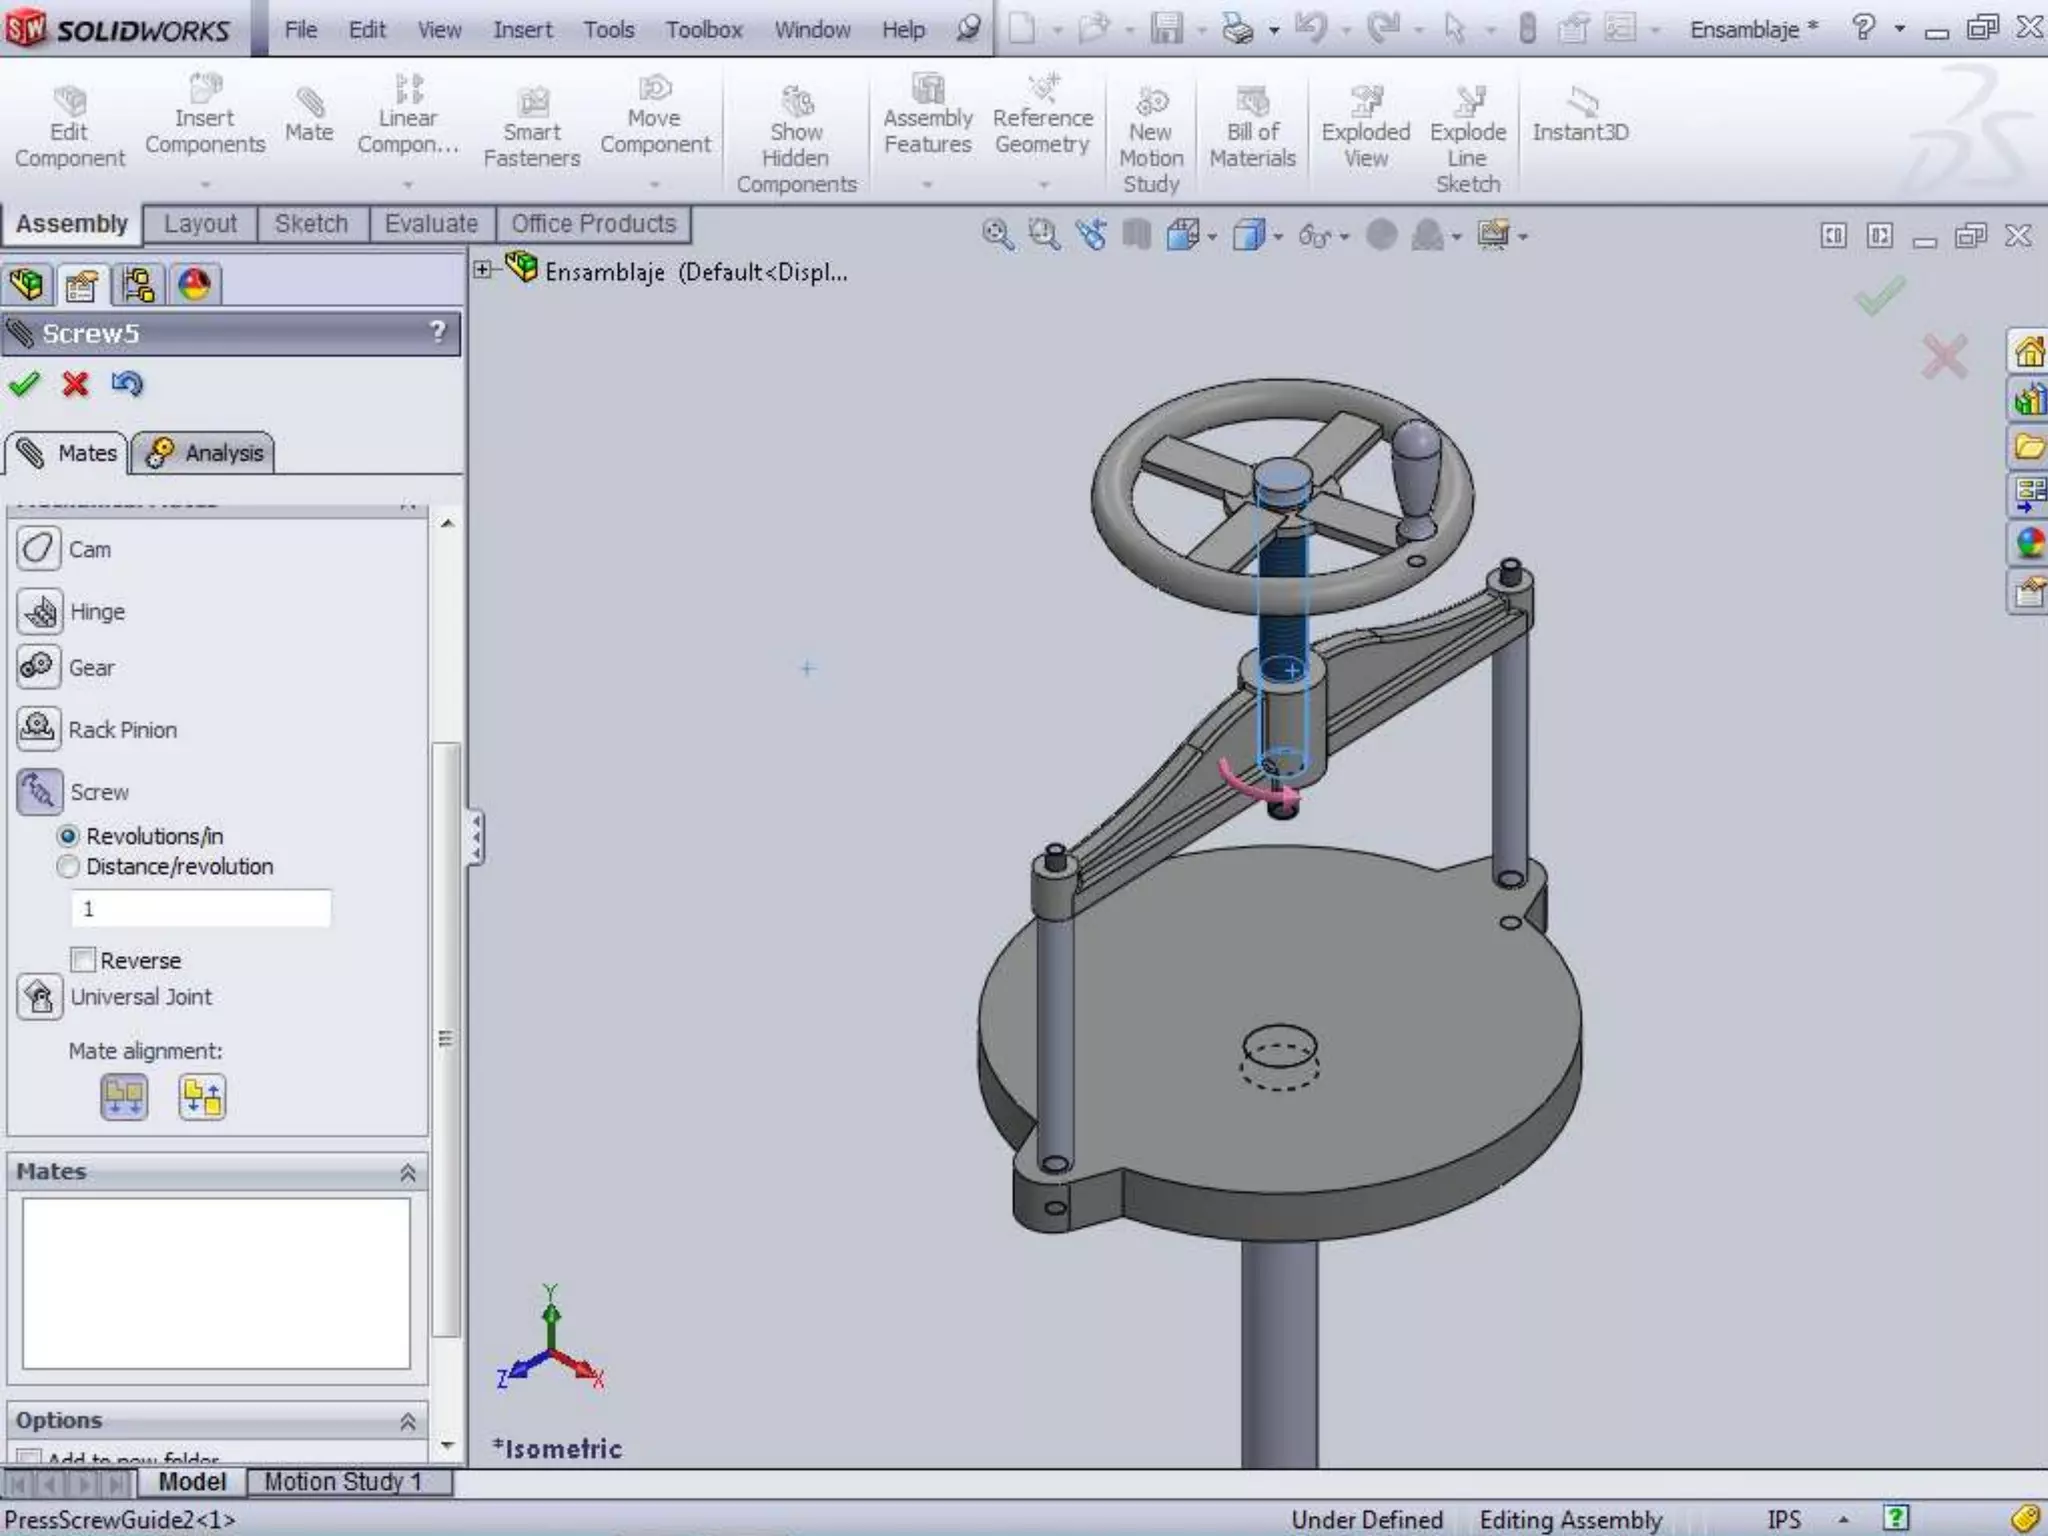Collapse the Mates section chevron
Viewport: 2048px width, 1536px height.
tap(408, 1172)
